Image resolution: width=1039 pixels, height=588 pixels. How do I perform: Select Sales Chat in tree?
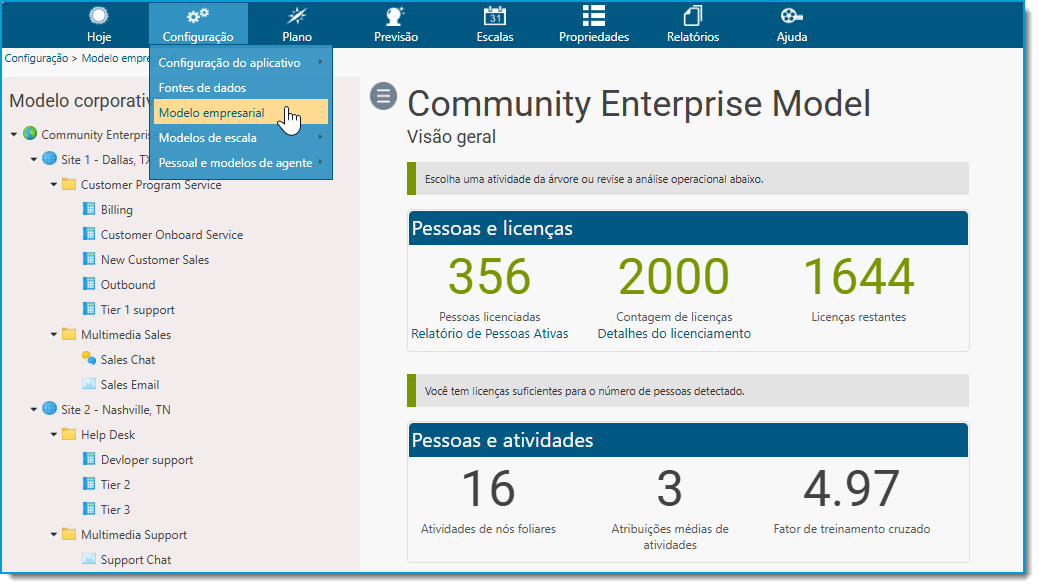pyautogui.click(x=128, y=359)
